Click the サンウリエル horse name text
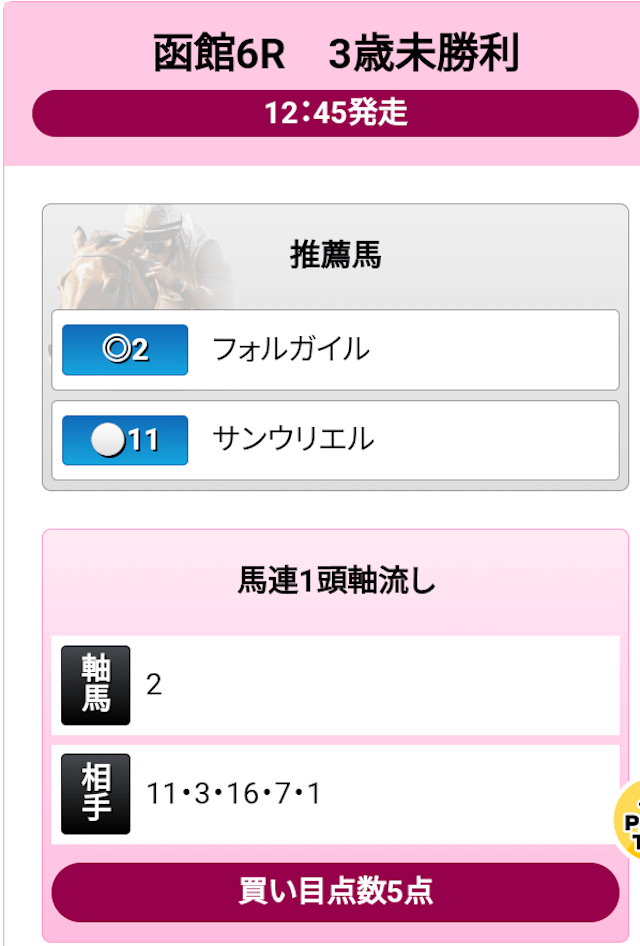The width and height of the screenshot is (640, 946). click(x=293, y=439)
